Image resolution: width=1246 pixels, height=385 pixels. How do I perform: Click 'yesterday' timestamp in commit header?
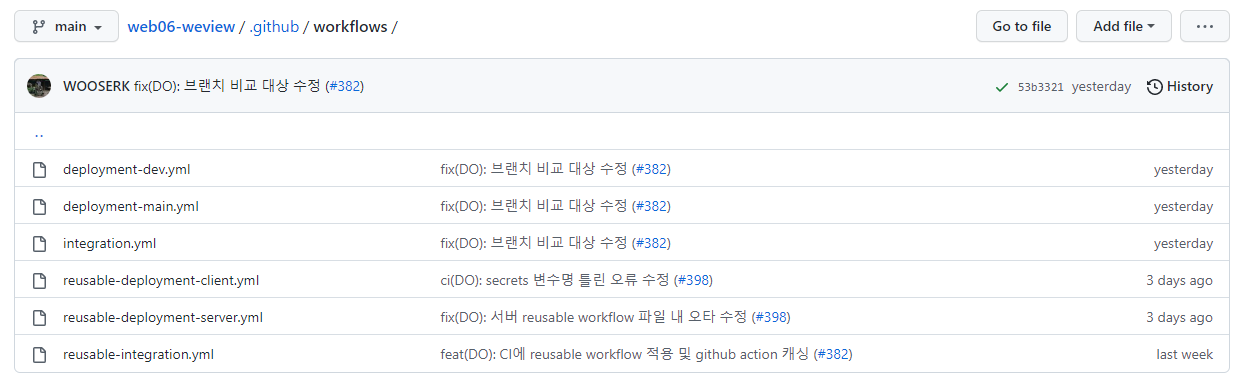tap(1101, 87)
